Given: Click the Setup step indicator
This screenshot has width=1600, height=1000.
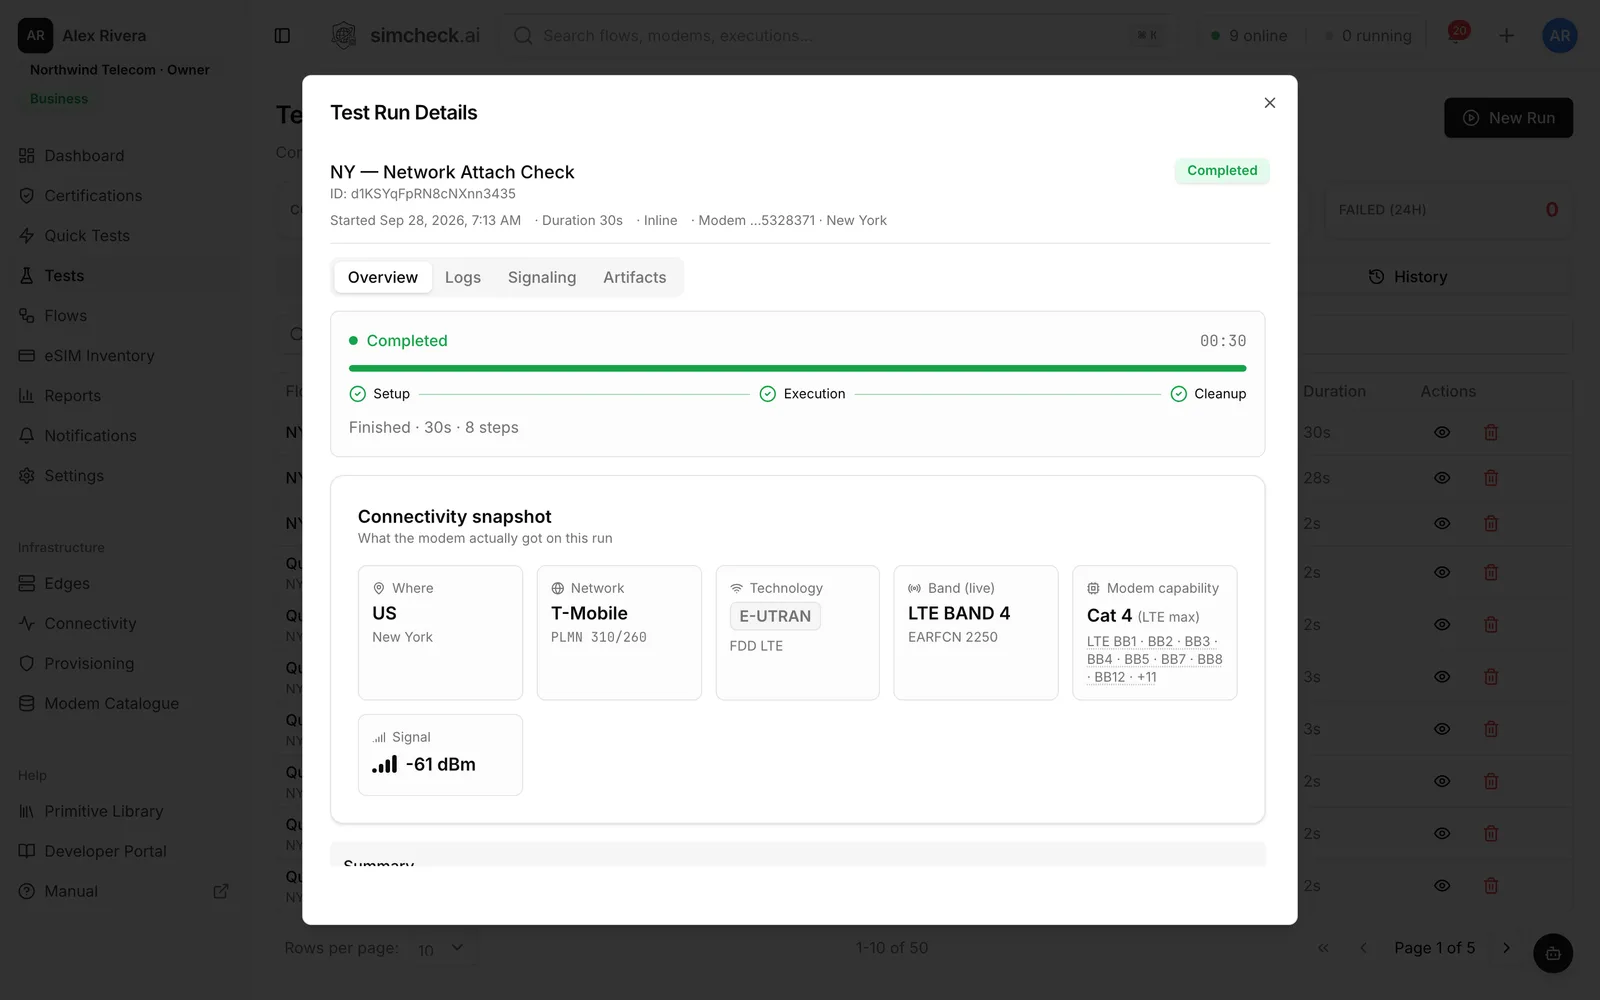Looking at the screenshot, I should 380,394.
